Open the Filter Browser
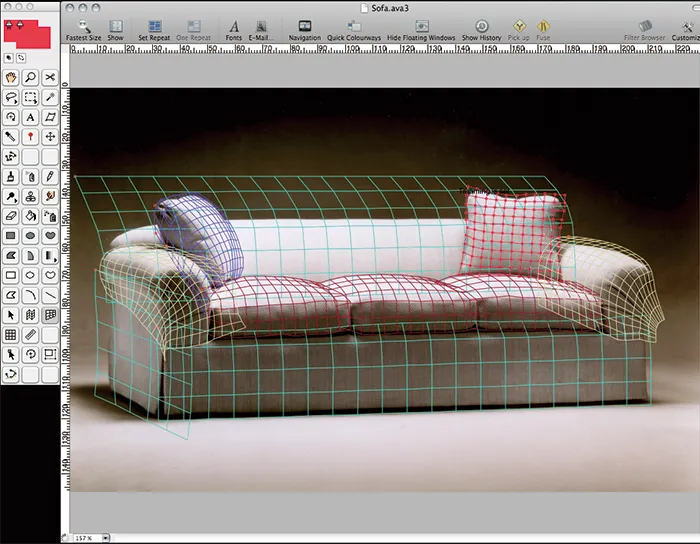This screenshot has height=544, width=700. point(645,31)
